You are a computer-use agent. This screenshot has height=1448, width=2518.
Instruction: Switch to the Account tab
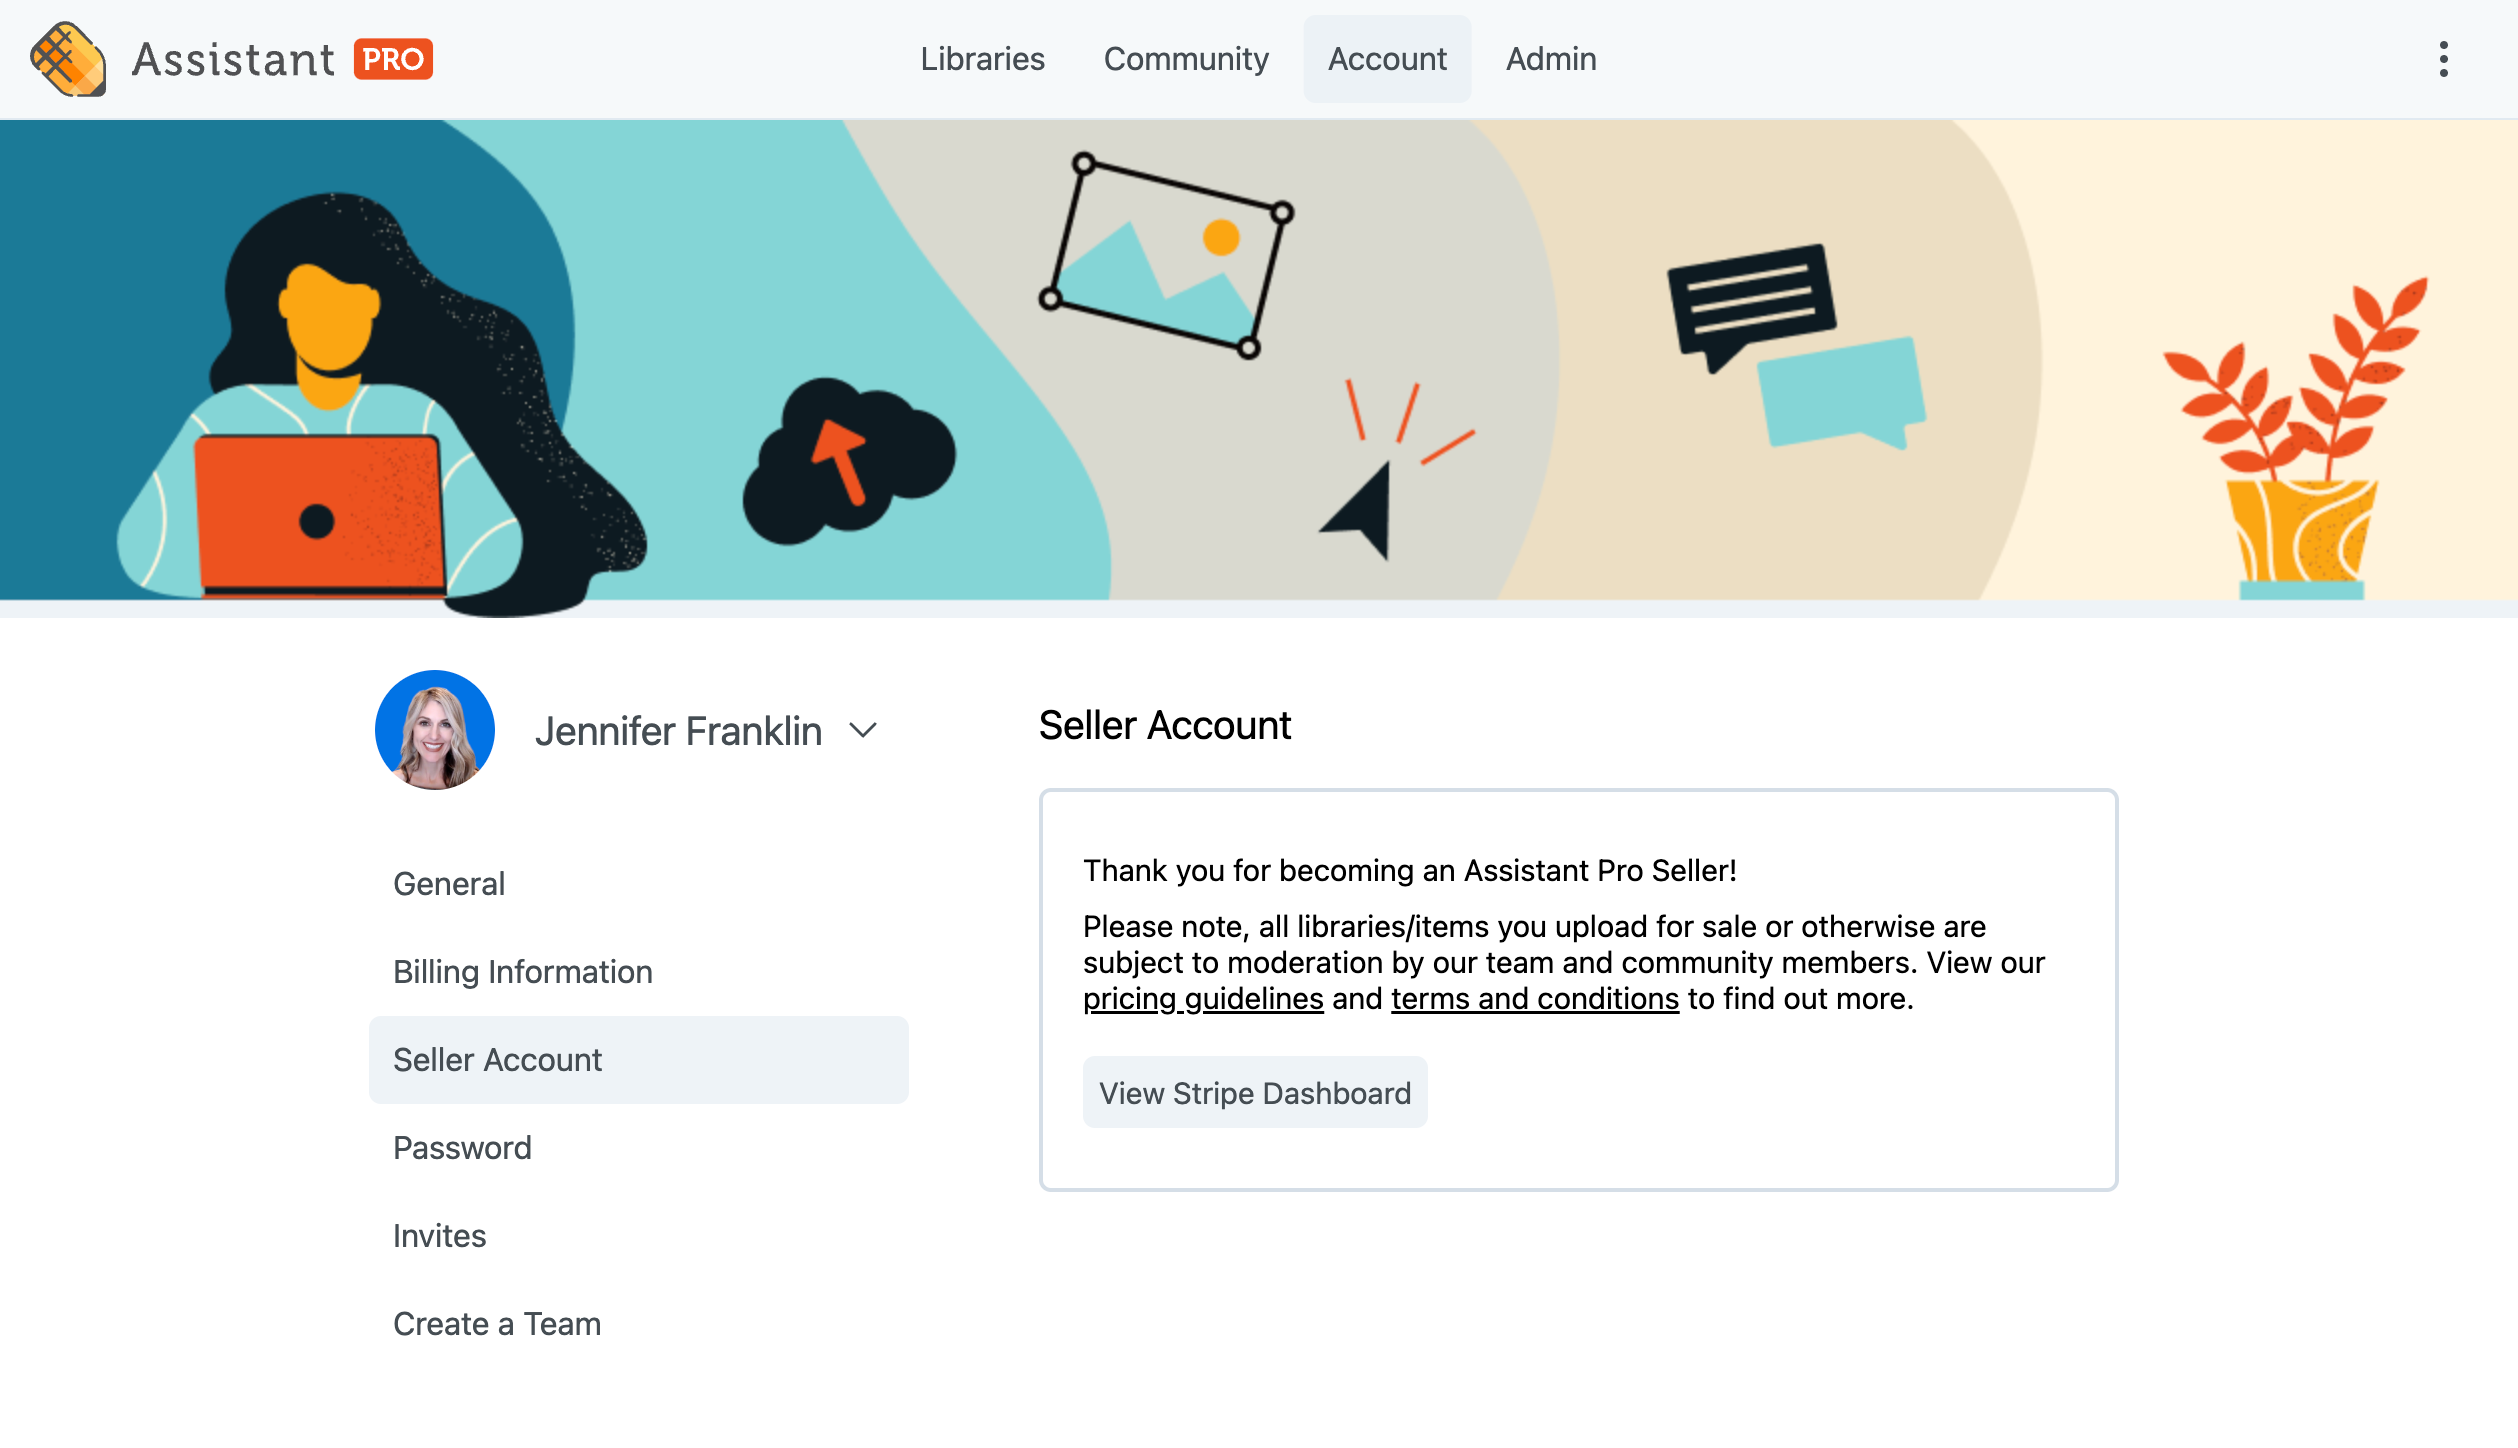(1385, 59)
